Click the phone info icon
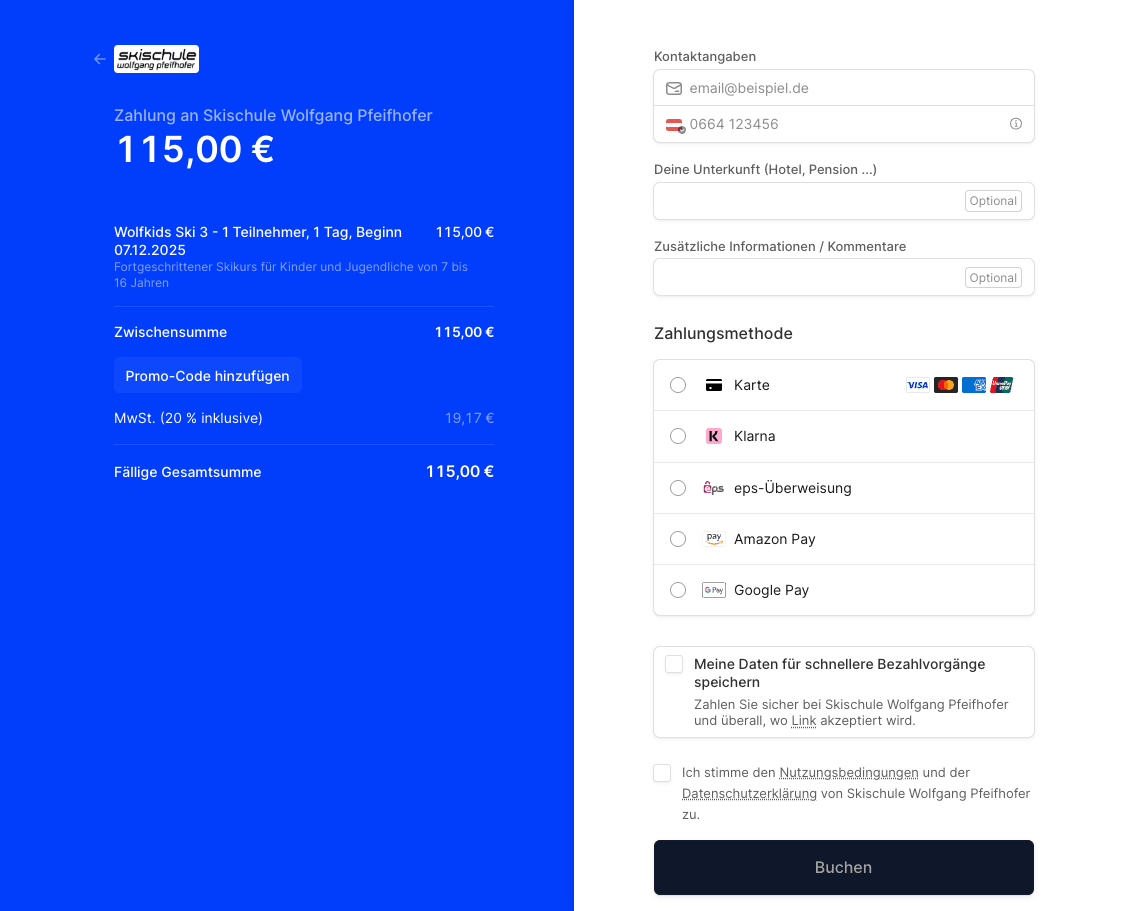The height and width of the screenshot is (911, 1147). pos(1015,124)
